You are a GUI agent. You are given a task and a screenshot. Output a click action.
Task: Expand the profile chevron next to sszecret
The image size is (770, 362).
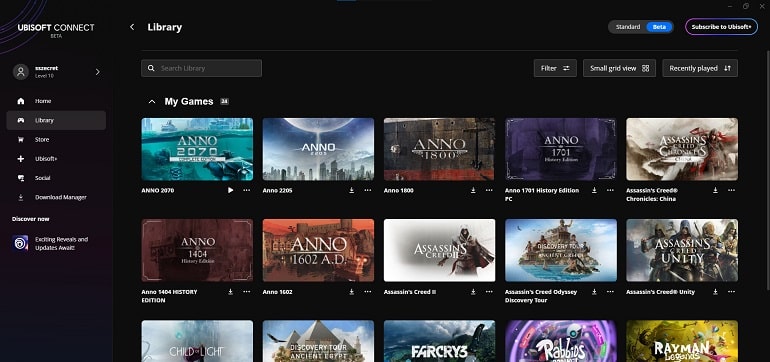97,72
